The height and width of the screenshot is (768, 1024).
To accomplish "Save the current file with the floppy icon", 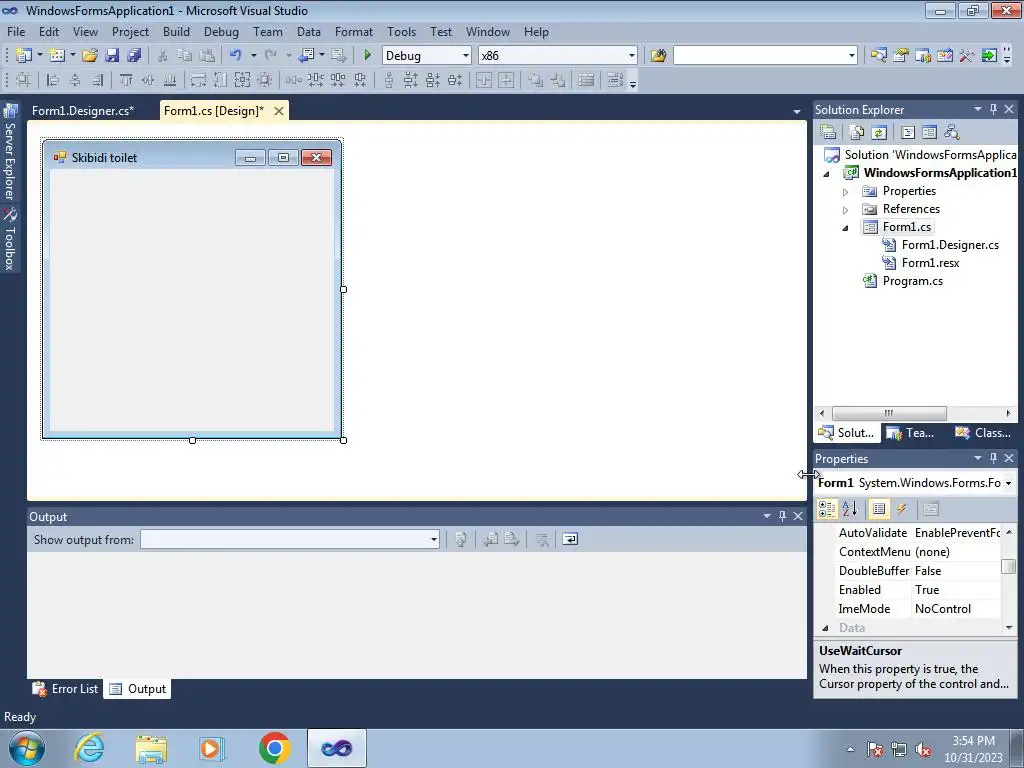I will point(112,56).
